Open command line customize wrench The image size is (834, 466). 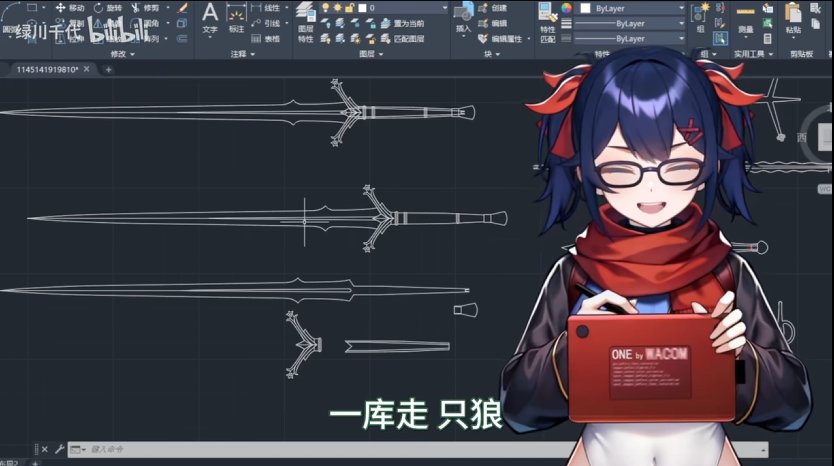[x=59, y=450]
